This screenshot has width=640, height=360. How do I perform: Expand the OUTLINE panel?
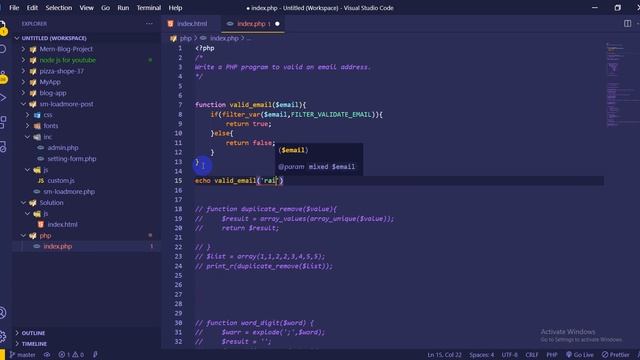[x=33, y=333]
